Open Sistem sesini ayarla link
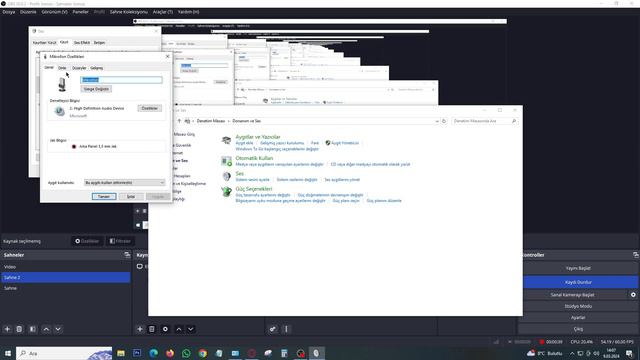640x360 pixels. [x=253, y=180]
